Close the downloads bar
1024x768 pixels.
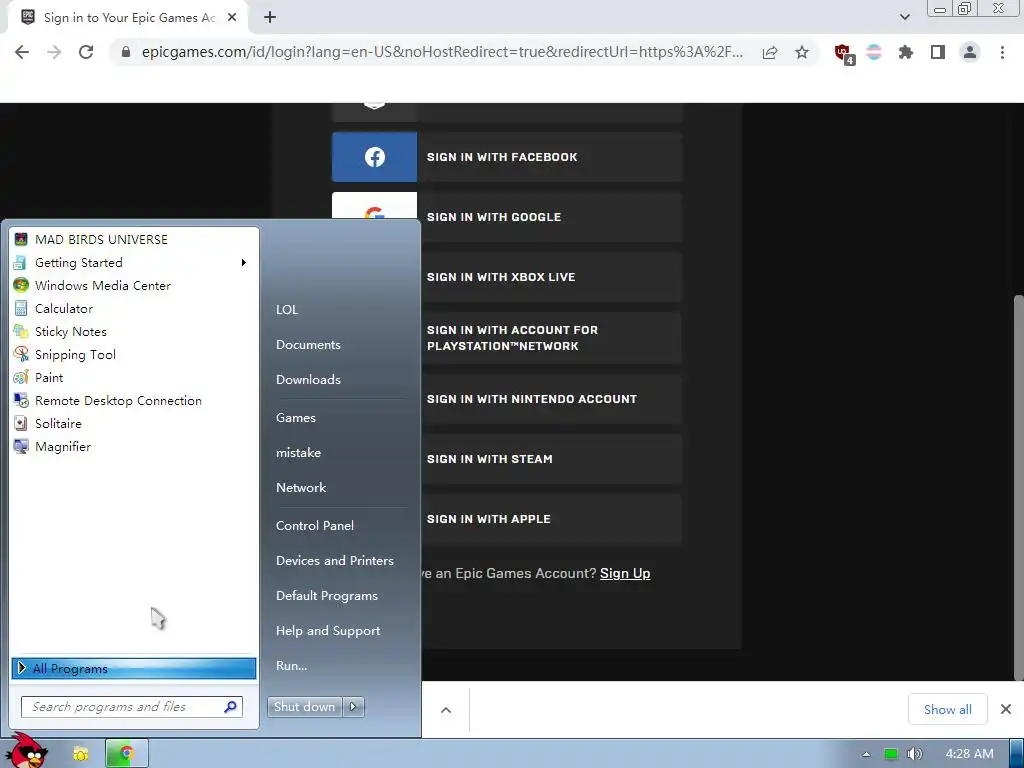[x=1006, y=709]
